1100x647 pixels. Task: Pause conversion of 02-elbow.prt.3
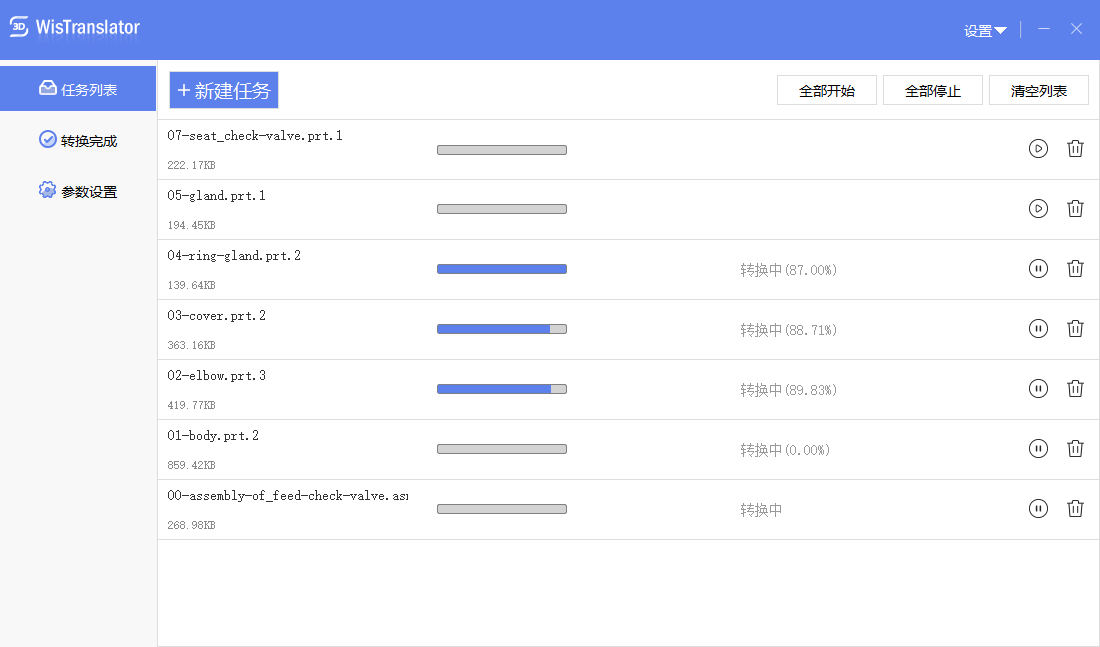pos(1038,389)
